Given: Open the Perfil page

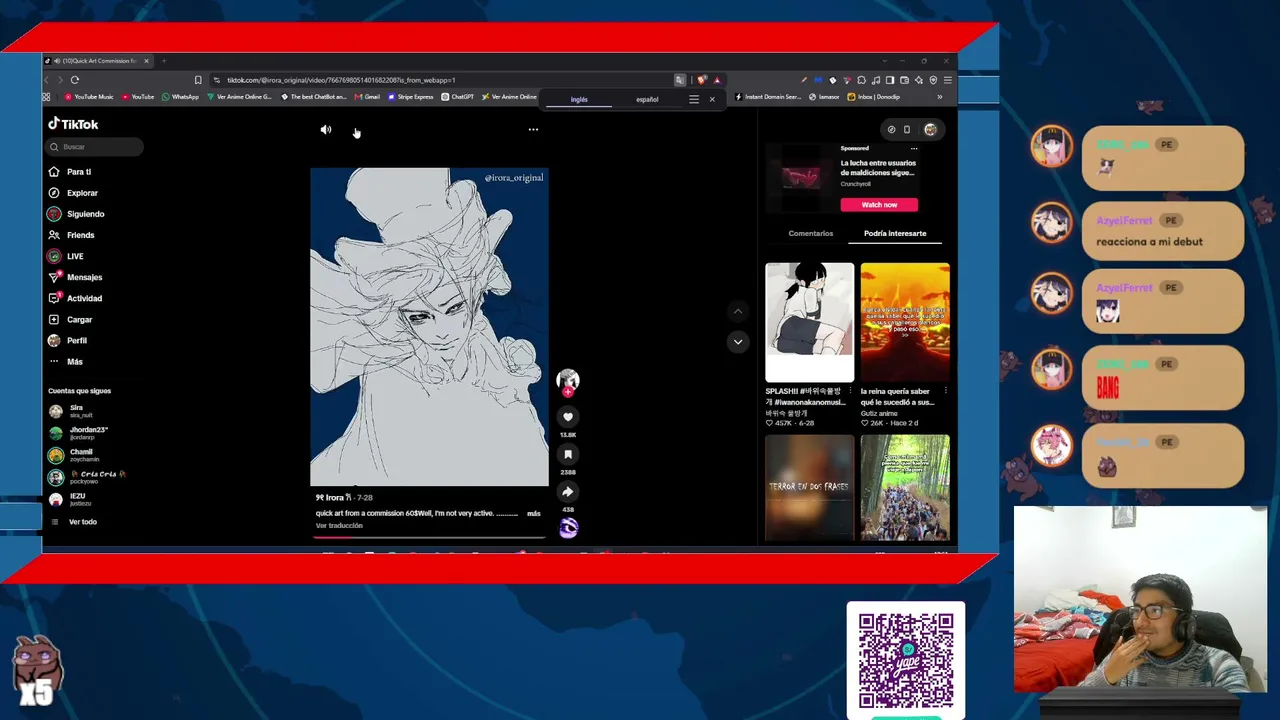Looking at the screenshot, I should [x=68, y=340].
